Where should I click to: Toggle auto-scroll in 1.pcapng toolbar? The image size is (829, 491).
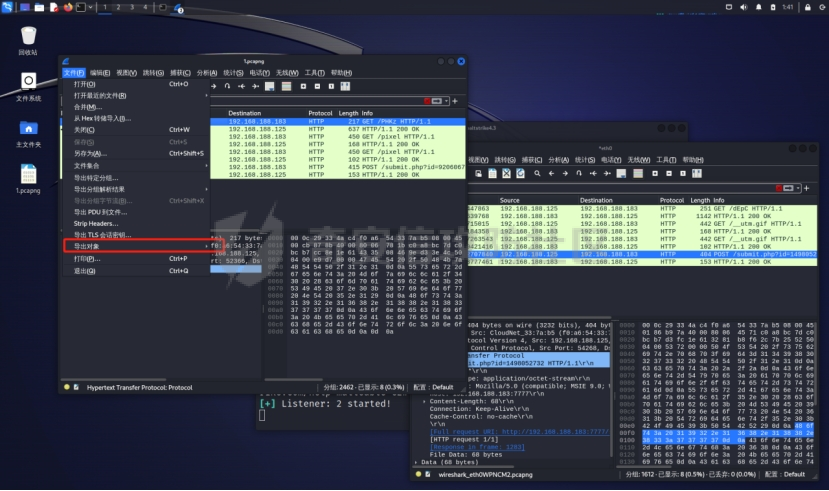271,87
